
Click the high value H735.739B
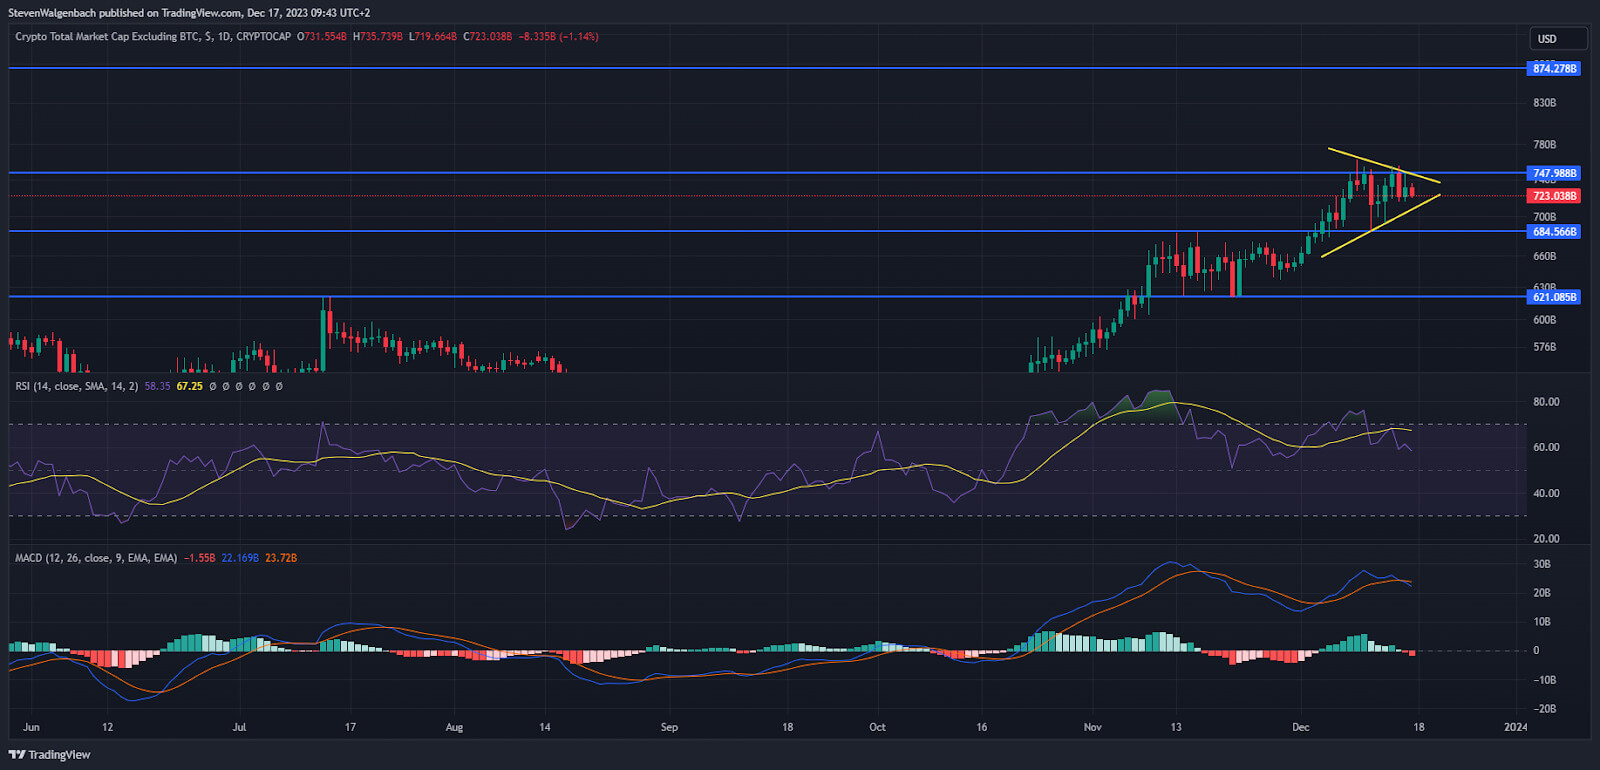[378, 37]
